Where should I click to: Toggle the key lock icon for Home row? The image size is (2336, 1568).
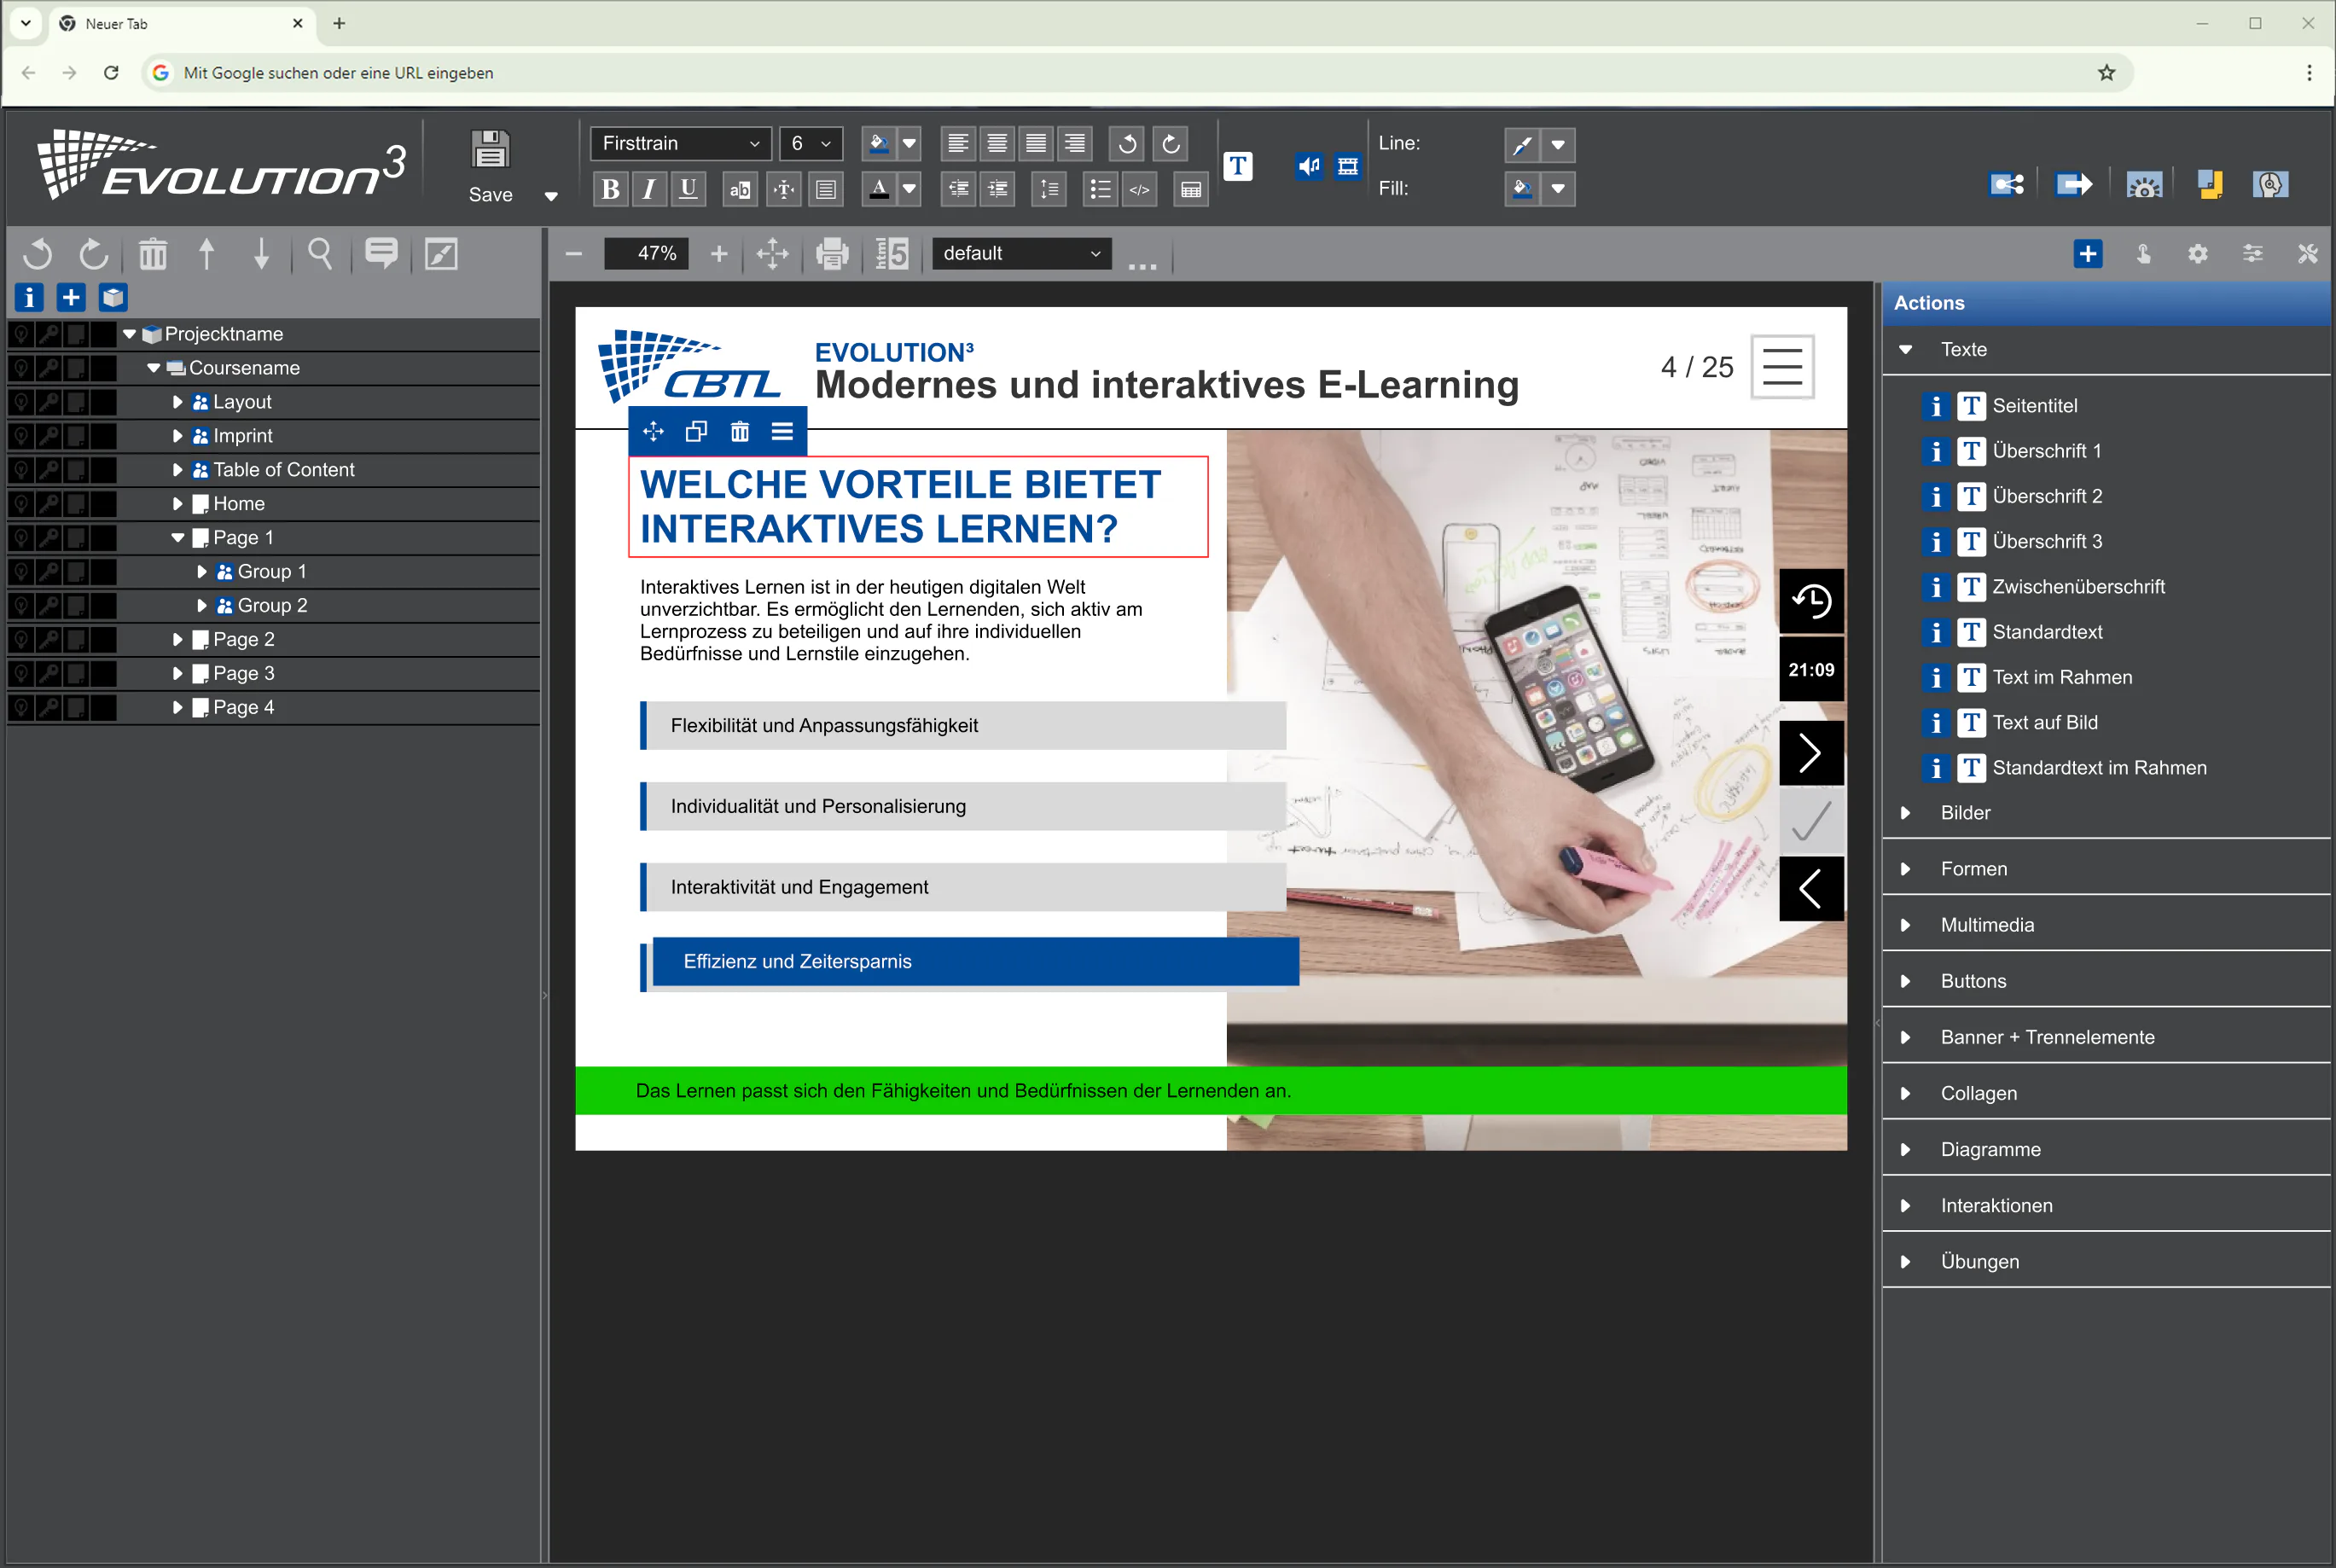(48, 504)
